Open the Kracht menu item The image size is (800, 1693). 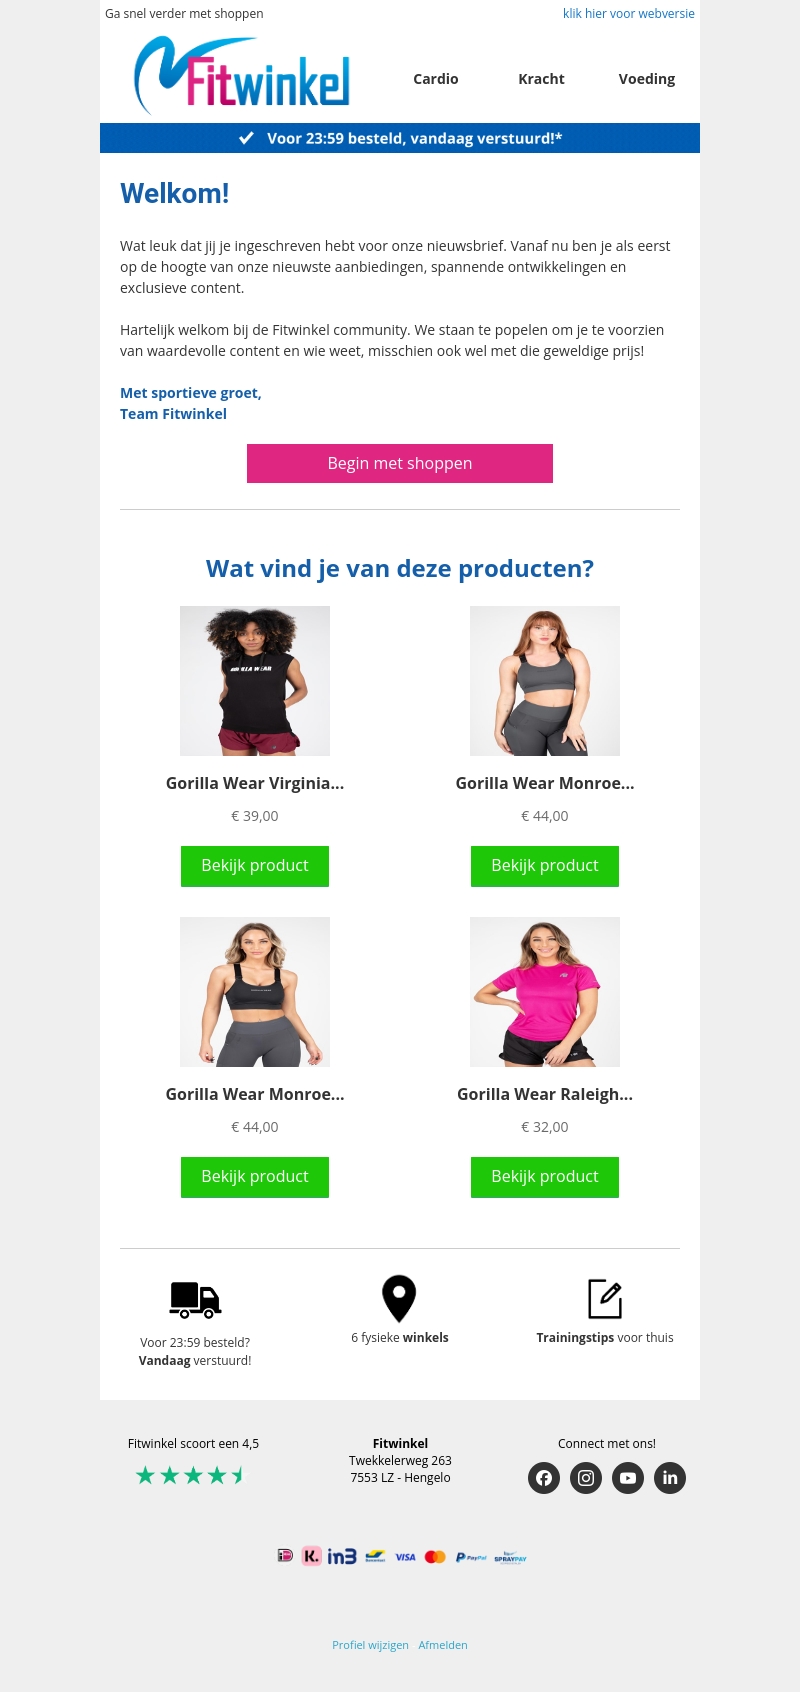click(x=541, y=79)
